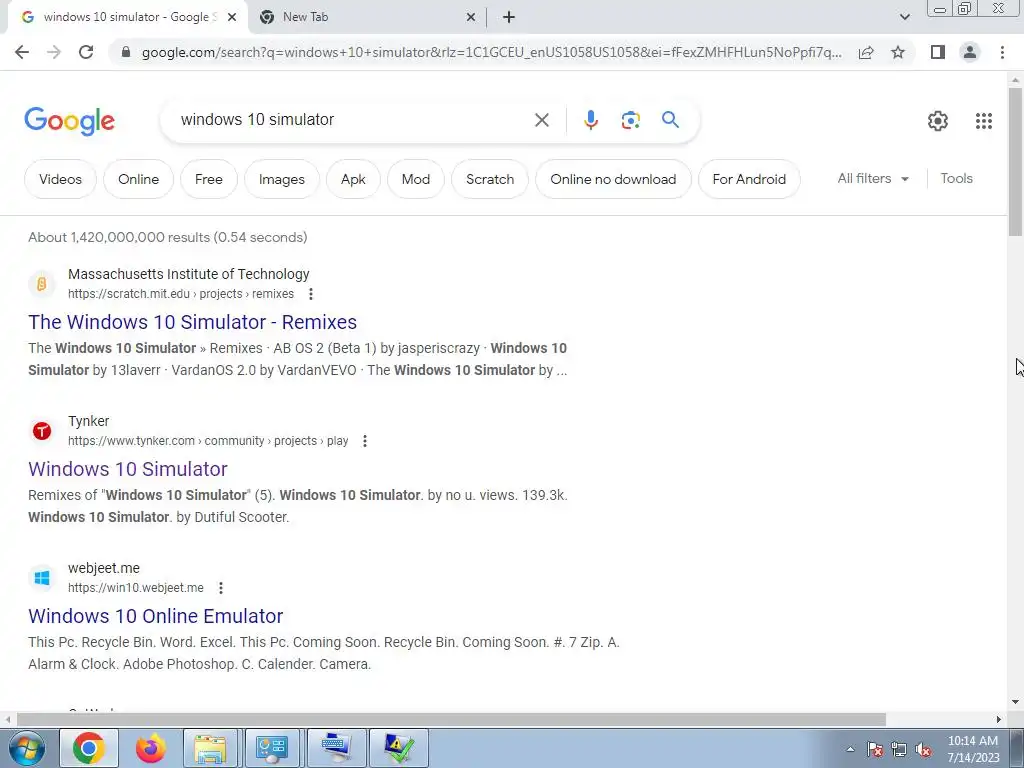Screen dimensions: 1024x768
Task: Click the Google logo
Action: (x=69, y=121)
